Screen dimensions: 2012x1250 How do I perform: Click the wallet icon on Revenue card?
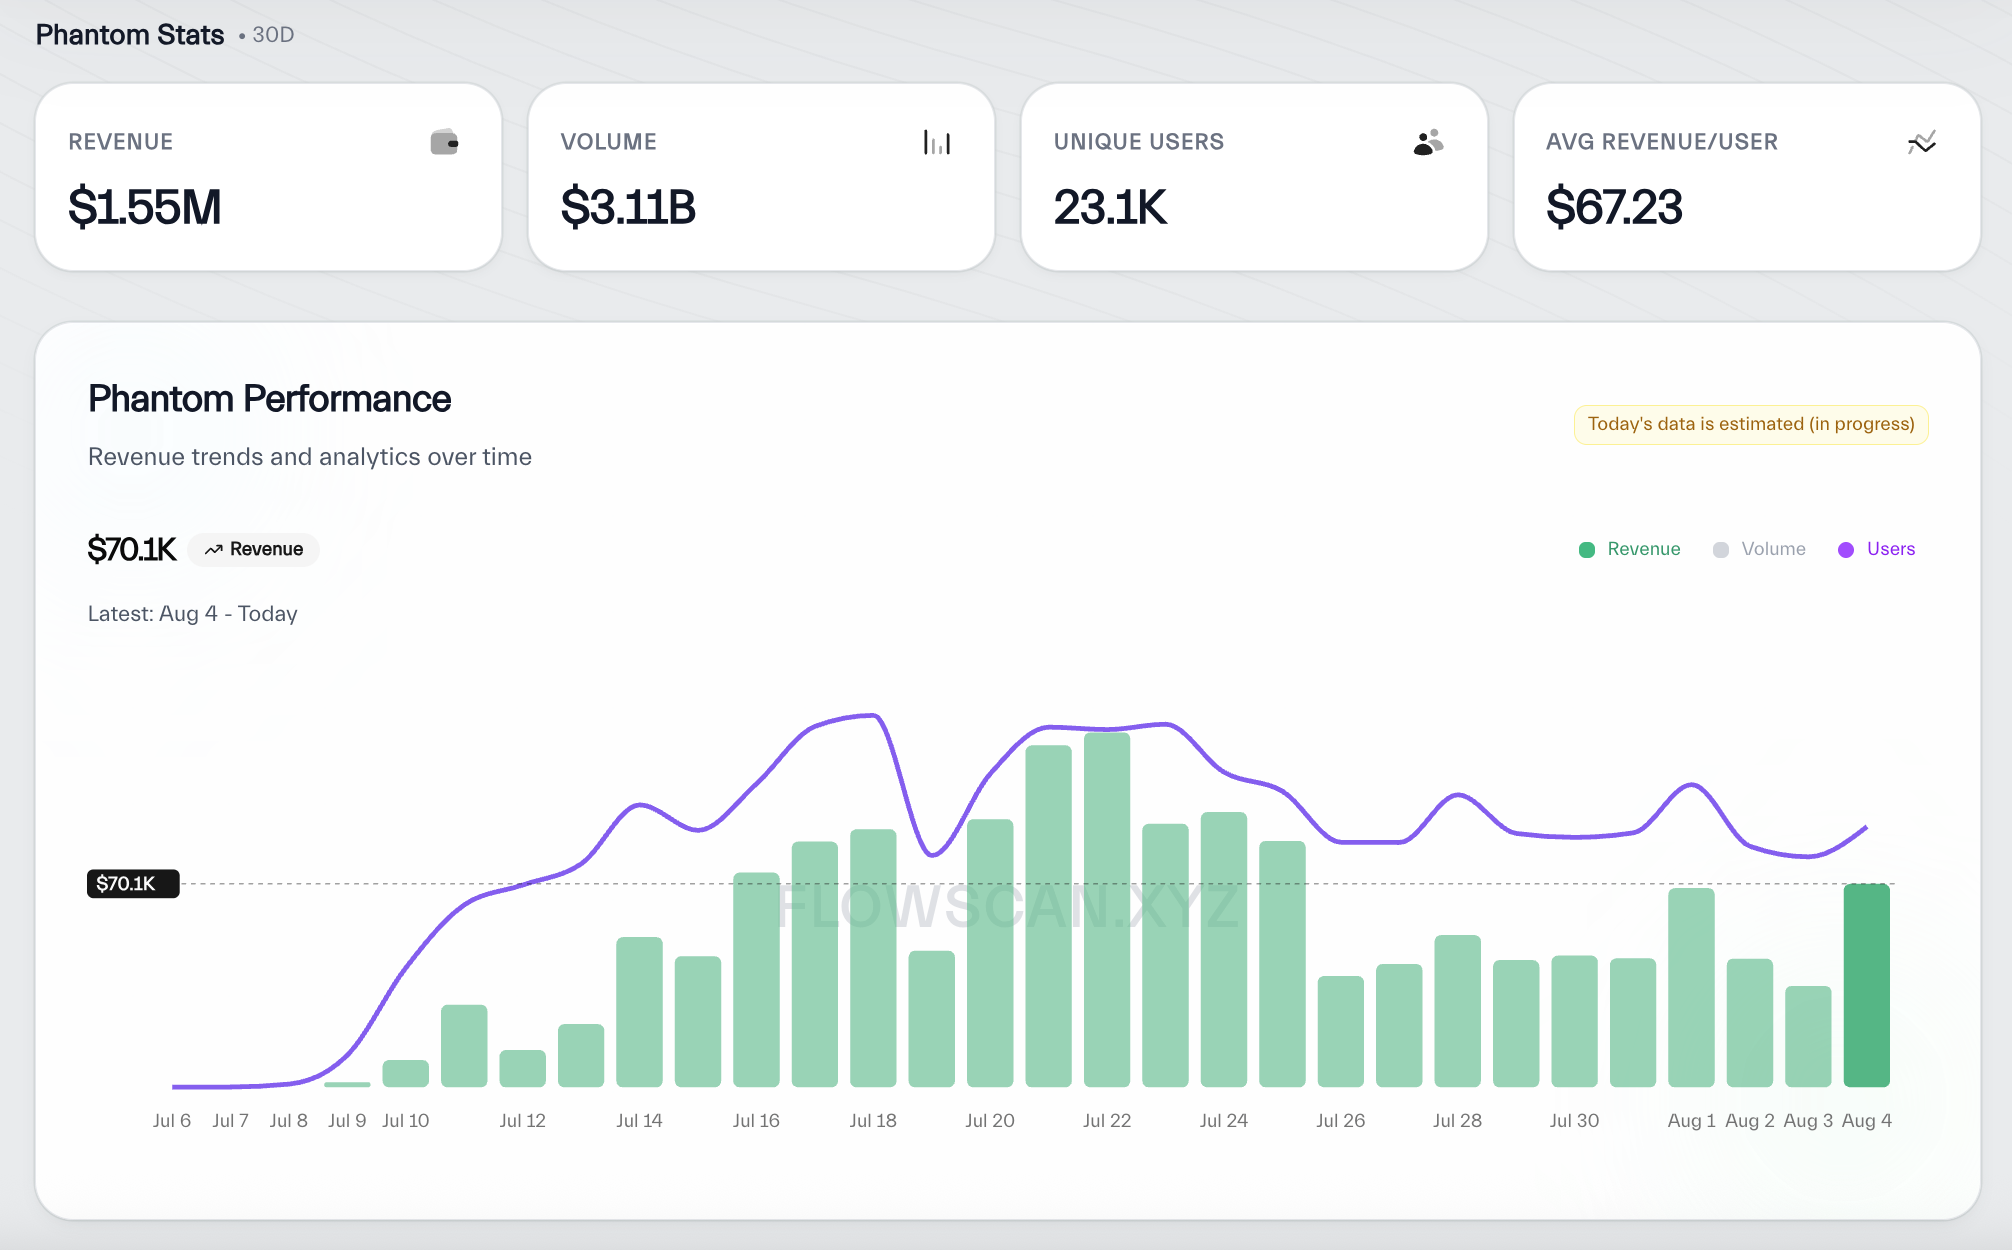(x=444, y=143)
